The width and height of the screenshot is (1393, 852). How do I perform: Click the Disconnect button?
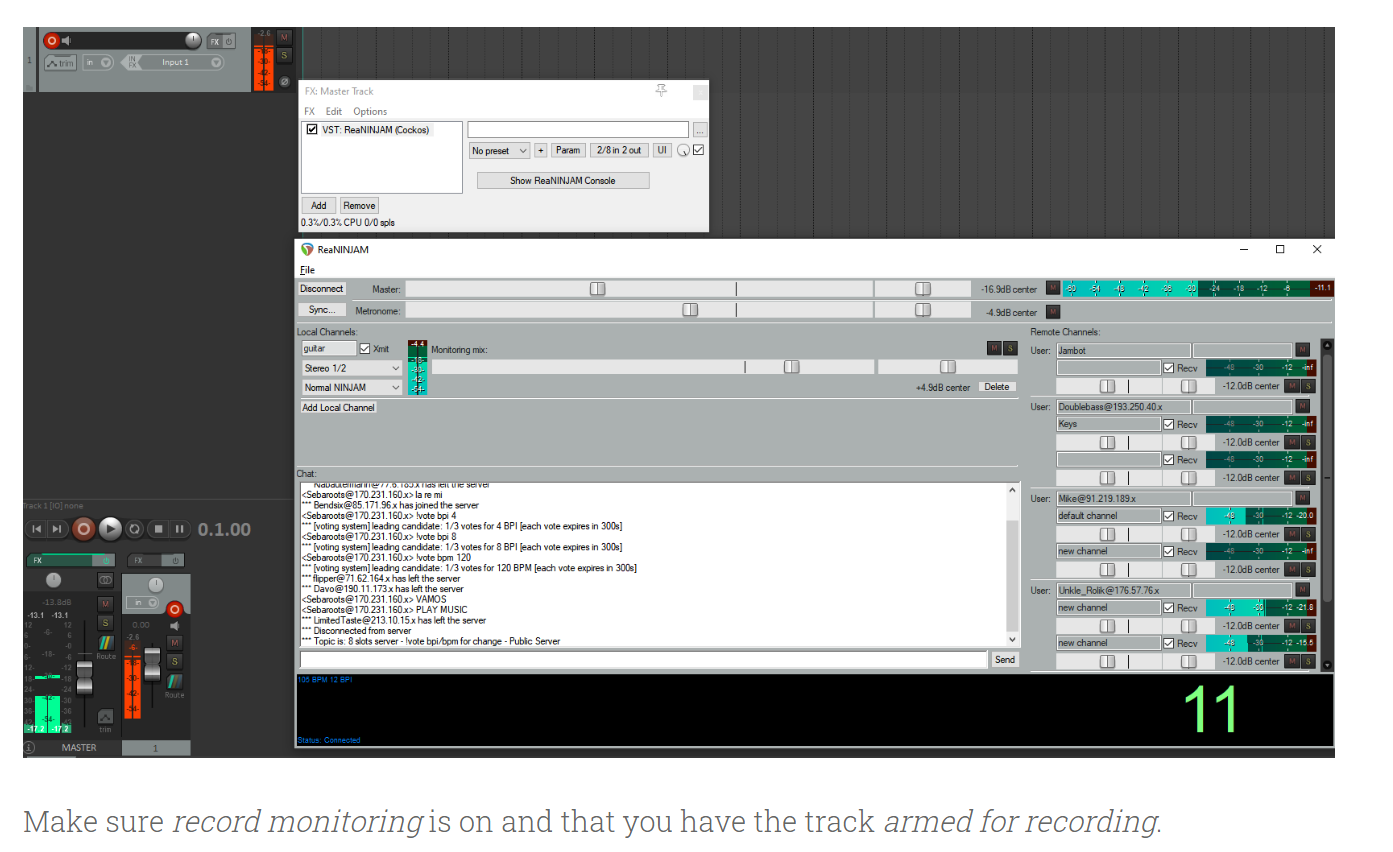321,289
